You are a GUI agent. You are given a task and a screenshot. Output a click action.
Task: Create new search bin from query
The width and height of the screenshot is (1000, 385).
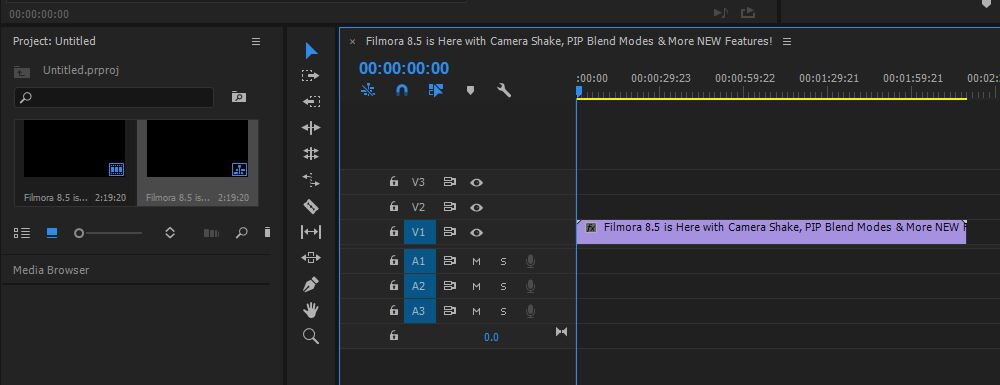click(239, 97)
